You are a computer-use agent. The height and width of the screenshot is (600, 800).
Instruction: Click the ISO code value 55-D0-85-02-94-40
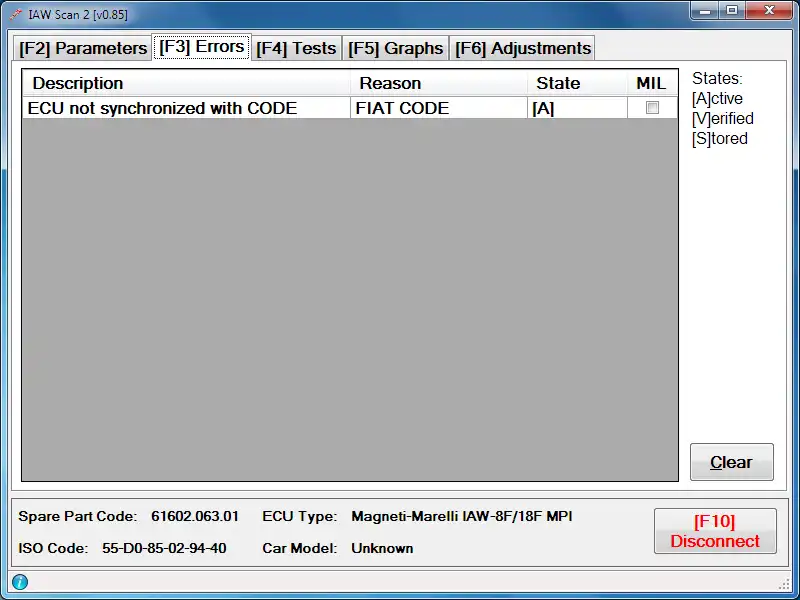(x=164, y=548)
